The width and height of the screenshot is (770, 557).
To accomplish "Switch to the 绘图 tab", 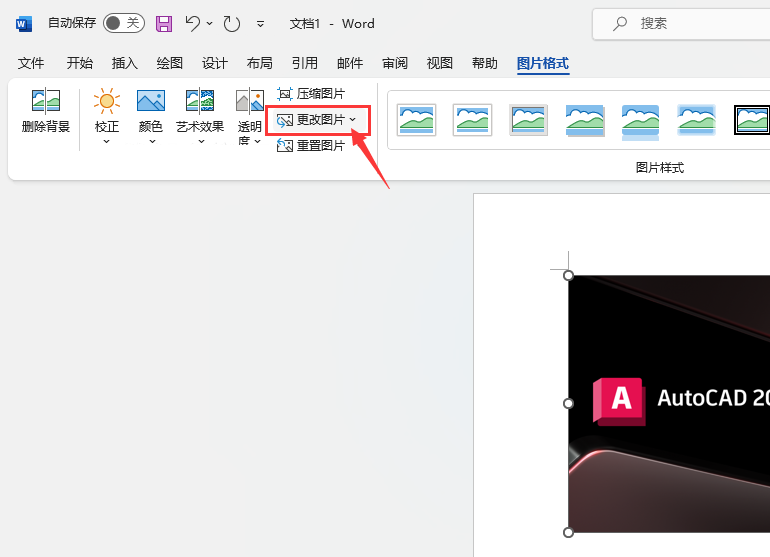I will click(169, 63).
